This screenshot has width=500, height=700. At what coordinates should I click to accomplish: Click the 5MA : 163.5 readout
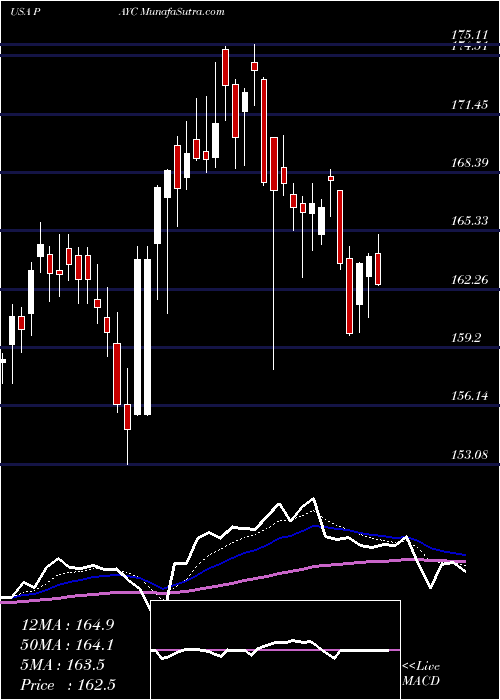63,665
